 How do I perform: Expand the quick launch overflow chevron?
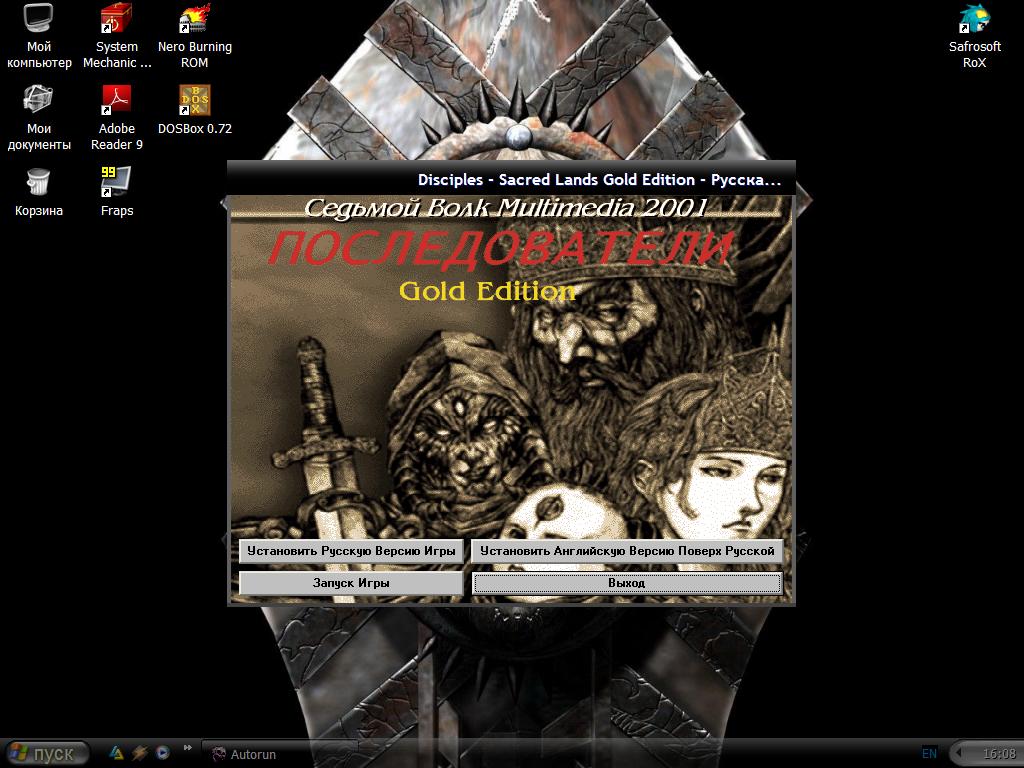click(x=187, y=748)
